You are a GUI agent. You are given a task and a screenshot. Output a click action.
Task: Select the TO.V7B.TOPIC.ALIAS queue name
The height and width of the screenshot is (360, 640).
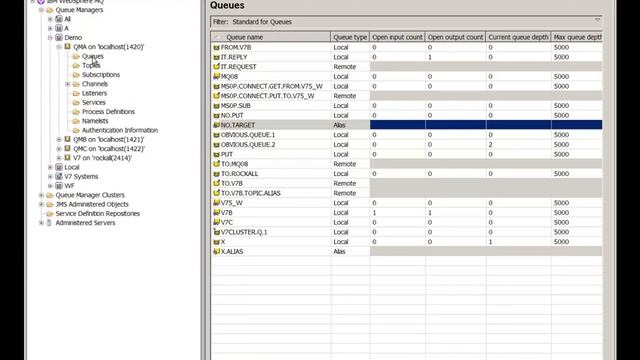(251, 193)
